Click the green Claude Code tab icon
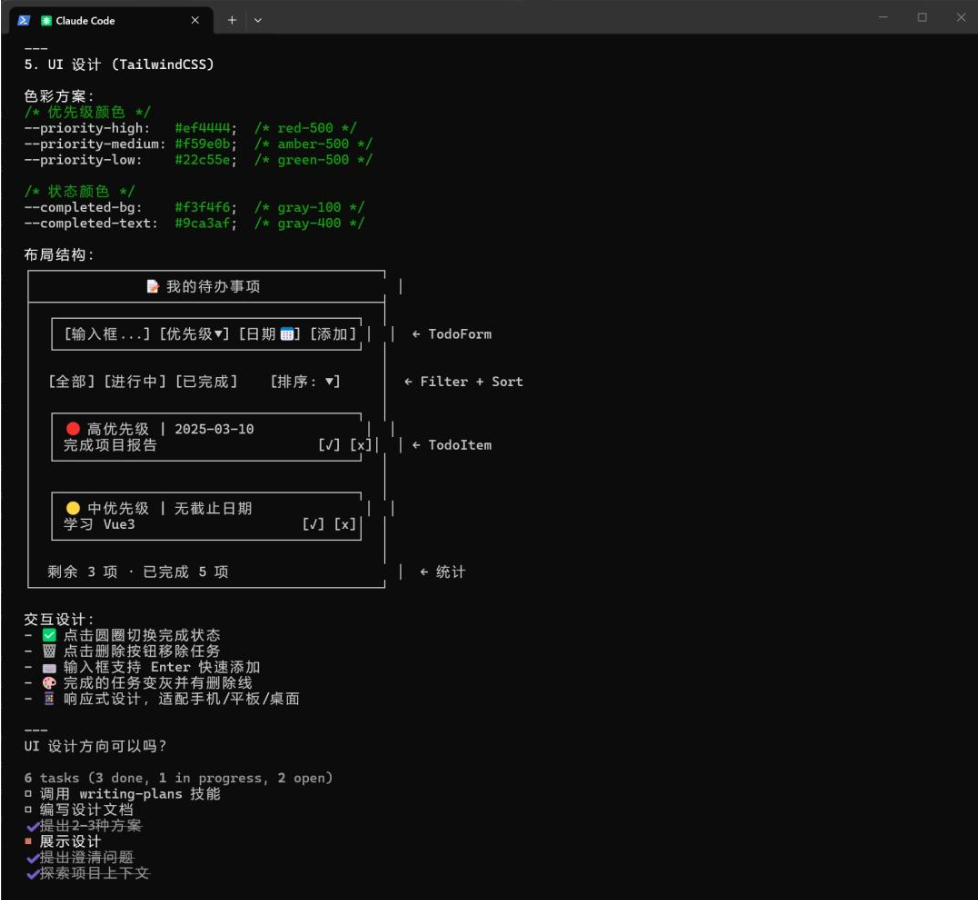Screen dimensions: 978x900 click(46, 21)
